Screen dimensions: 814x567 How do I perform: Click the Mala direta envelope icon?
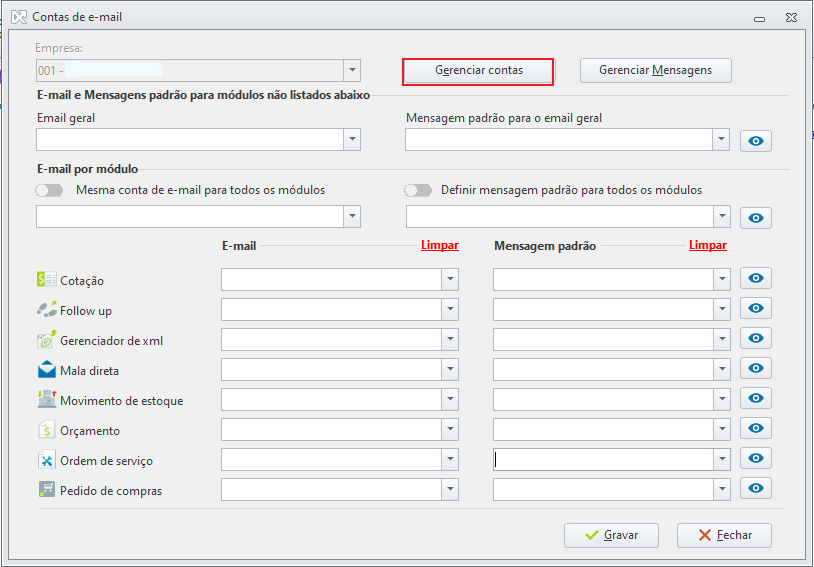46,371
